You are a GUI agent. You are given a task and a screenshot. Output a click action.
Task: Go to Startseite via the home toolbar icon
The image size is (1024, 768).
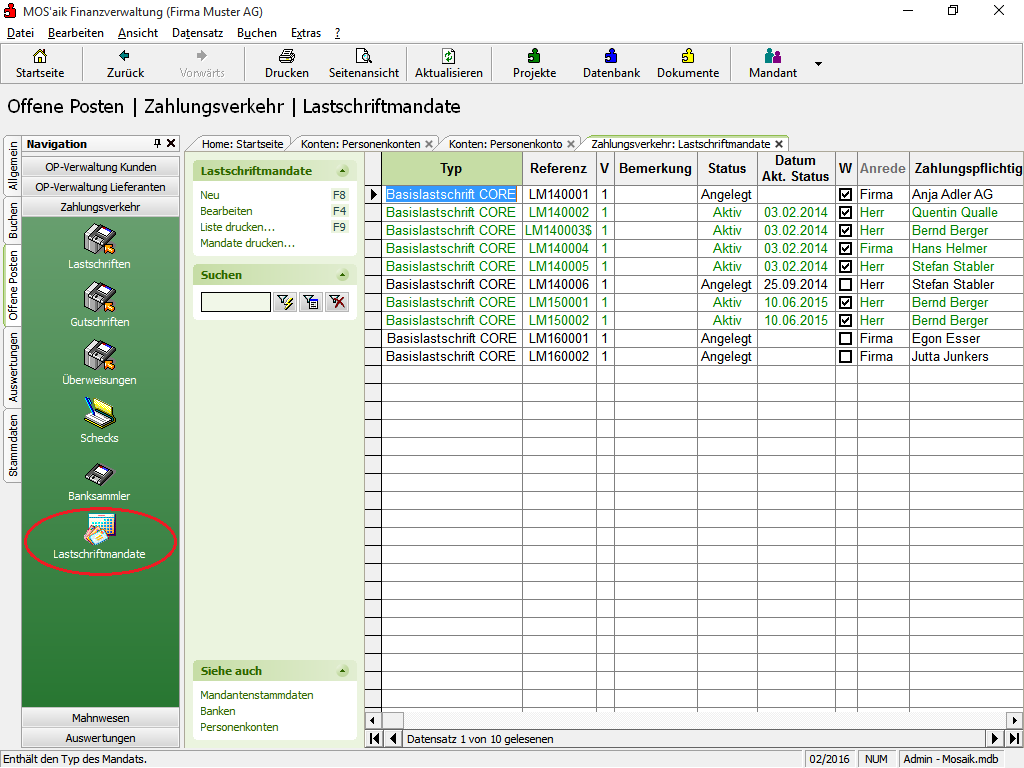coord(40,56)
